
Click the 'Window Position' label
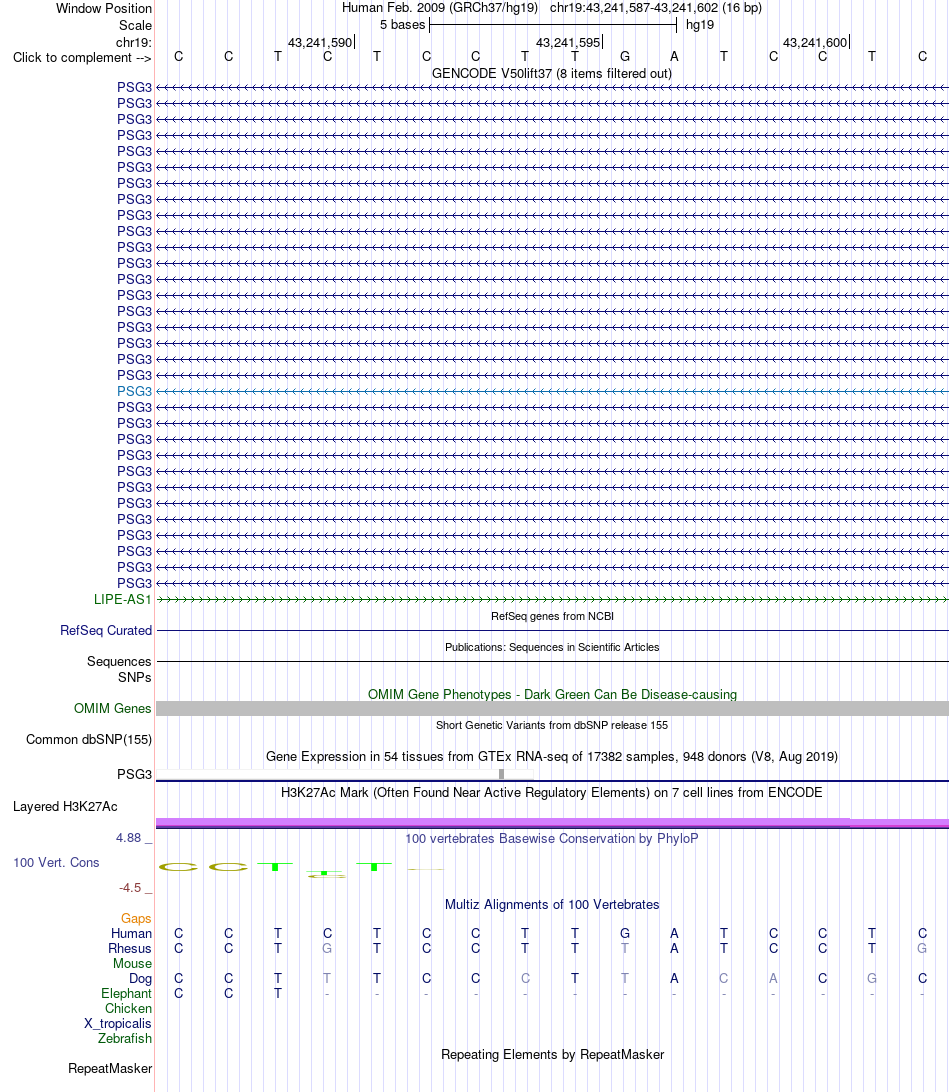[103, 8]
